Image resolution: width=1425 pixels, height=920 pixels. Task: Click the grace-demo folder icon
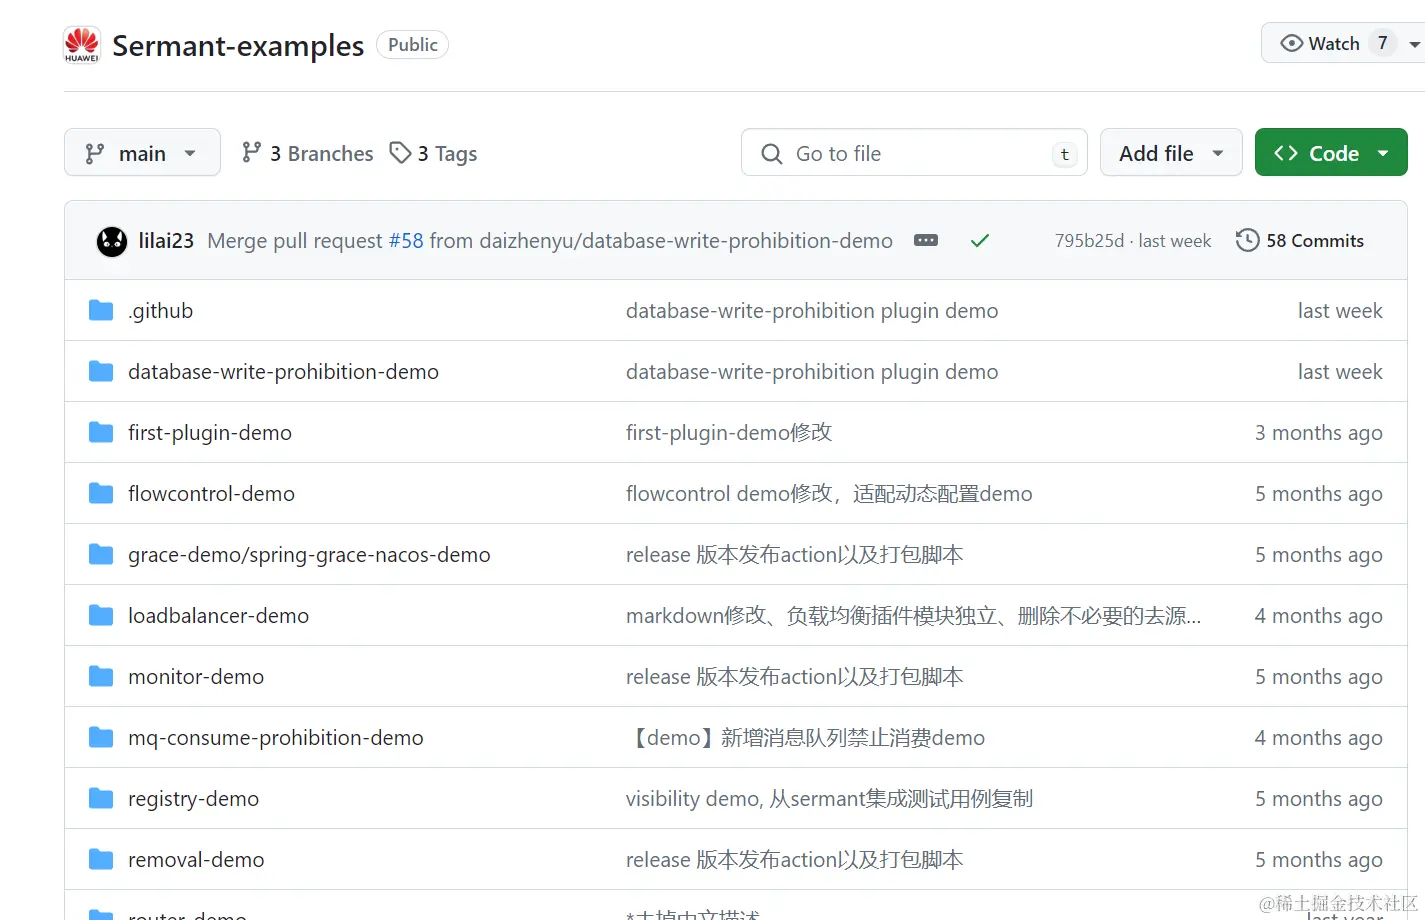101,555
